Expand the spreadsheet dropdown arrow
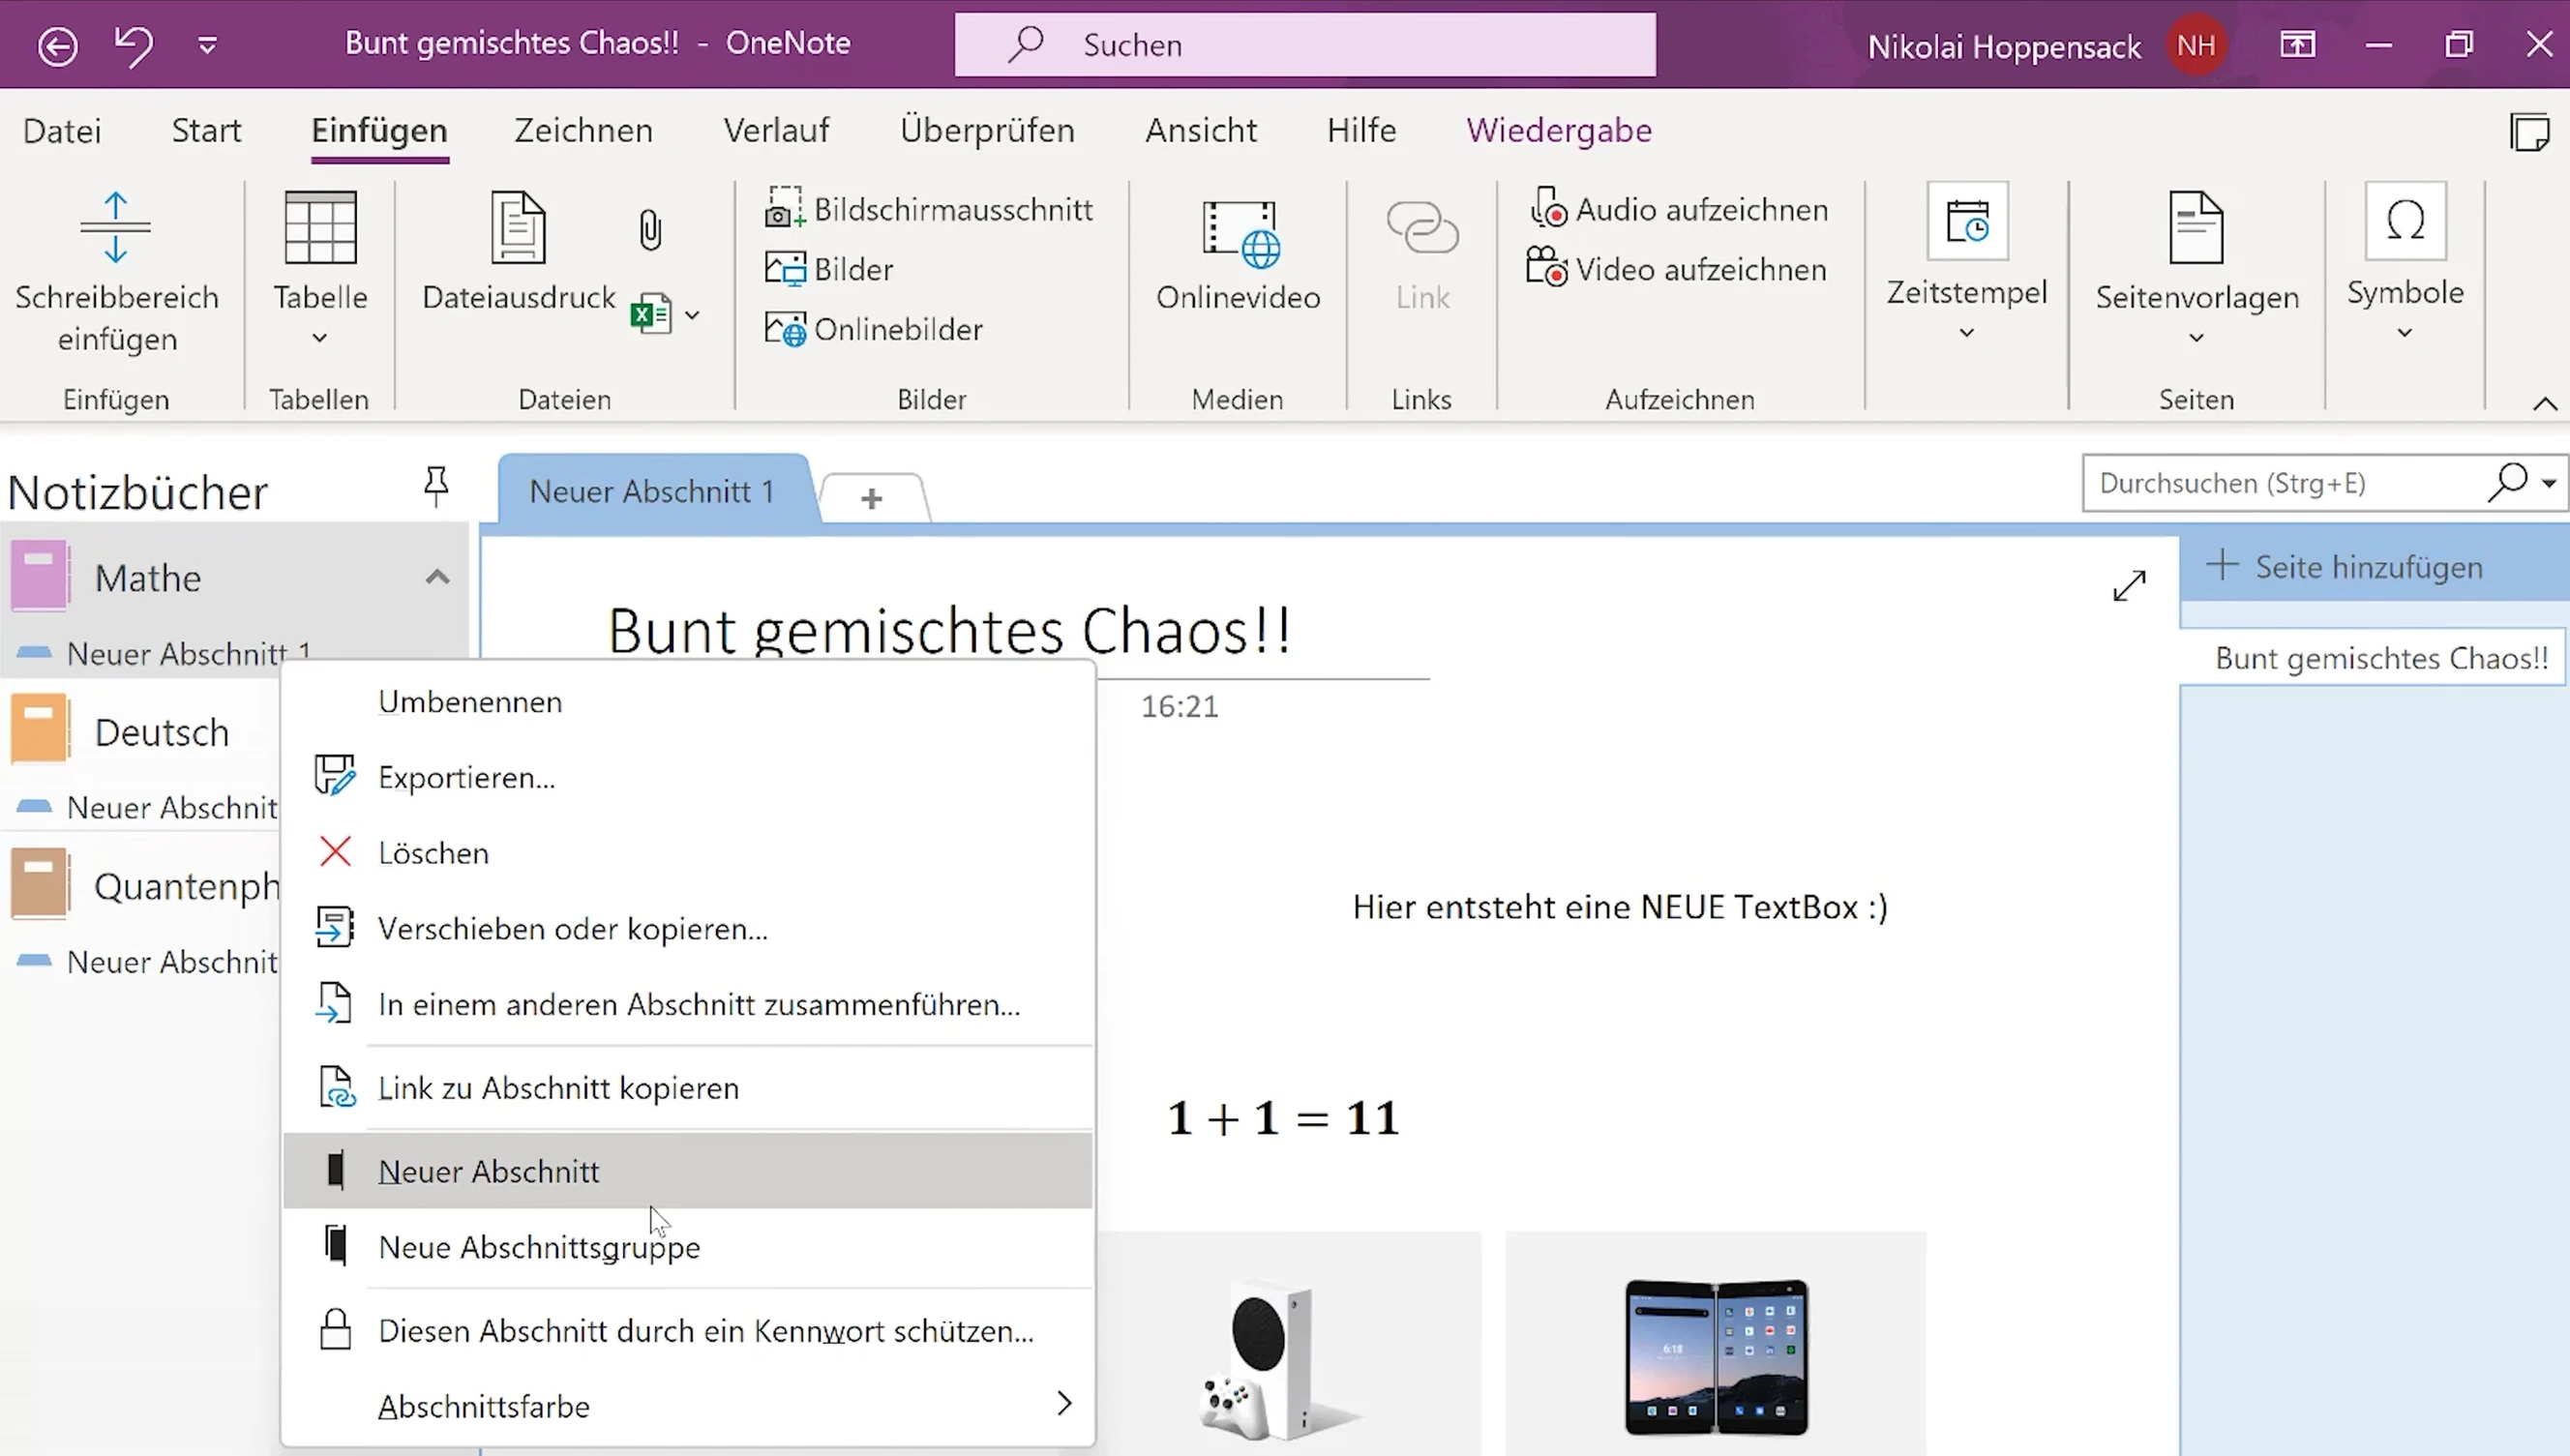 coord(692,315)
